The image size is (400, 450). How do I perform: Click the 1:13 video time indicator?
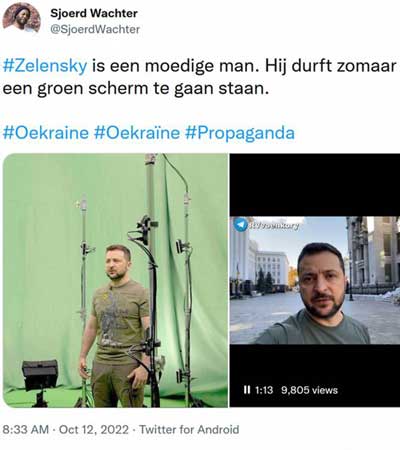(264, 390)
